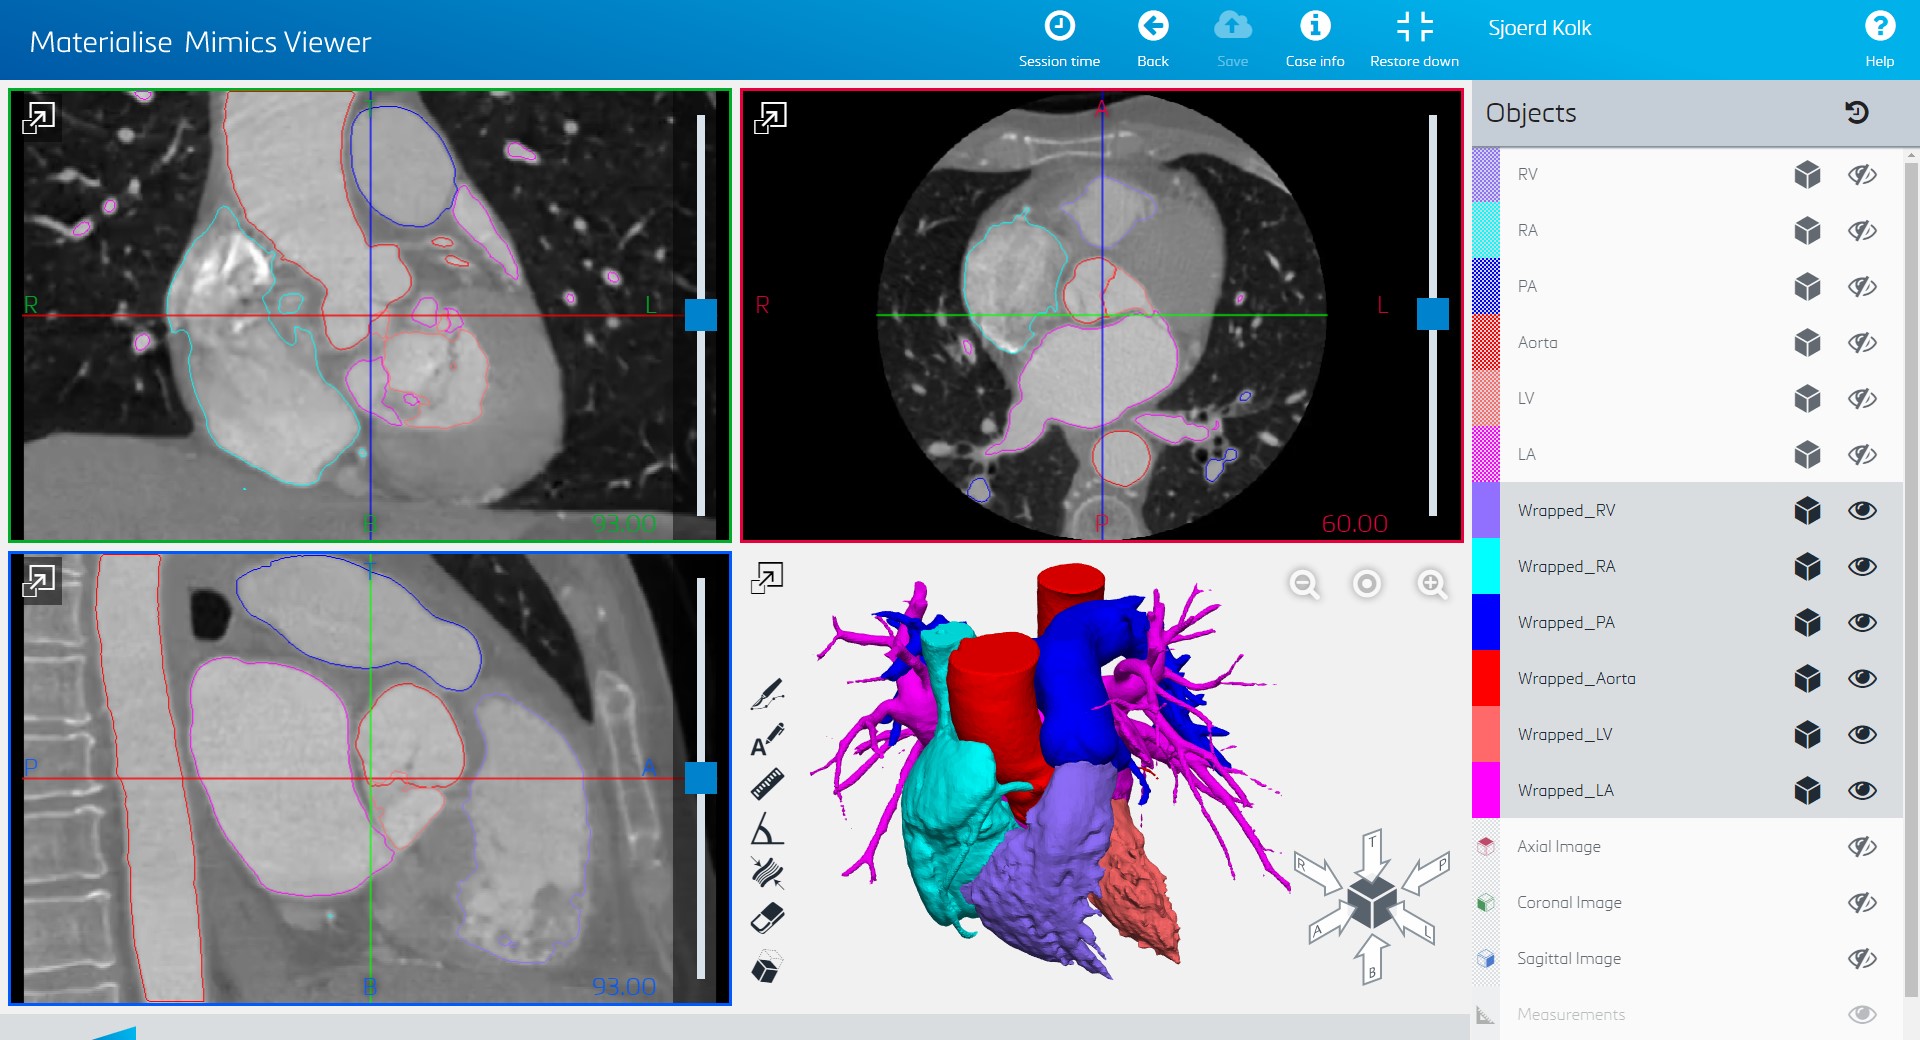The image size is (1920, 1040).
Task: Select the Aorta object label
Action: pyautogui.click(x=1537, y=343)
